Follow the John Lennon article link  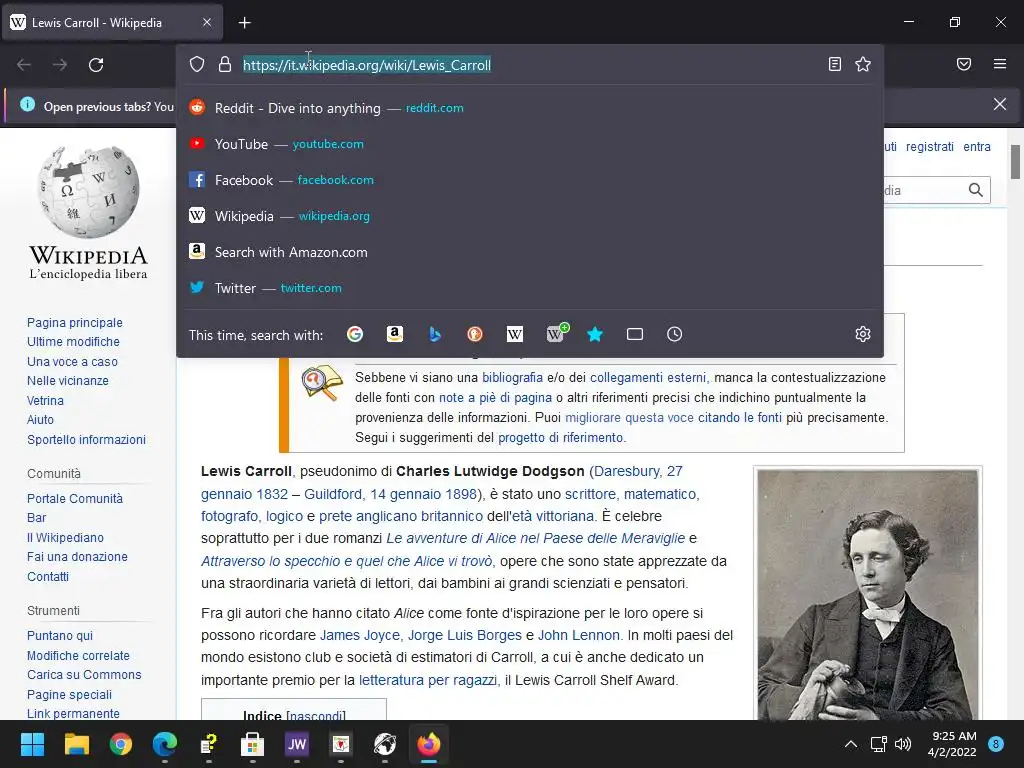click(579, 635)
